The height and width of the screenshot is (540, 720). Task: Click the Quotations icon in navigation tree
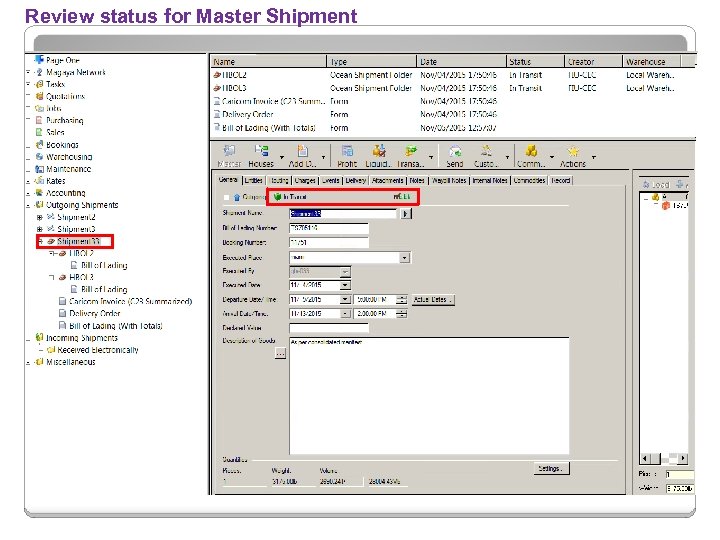(x=39, y=96)
